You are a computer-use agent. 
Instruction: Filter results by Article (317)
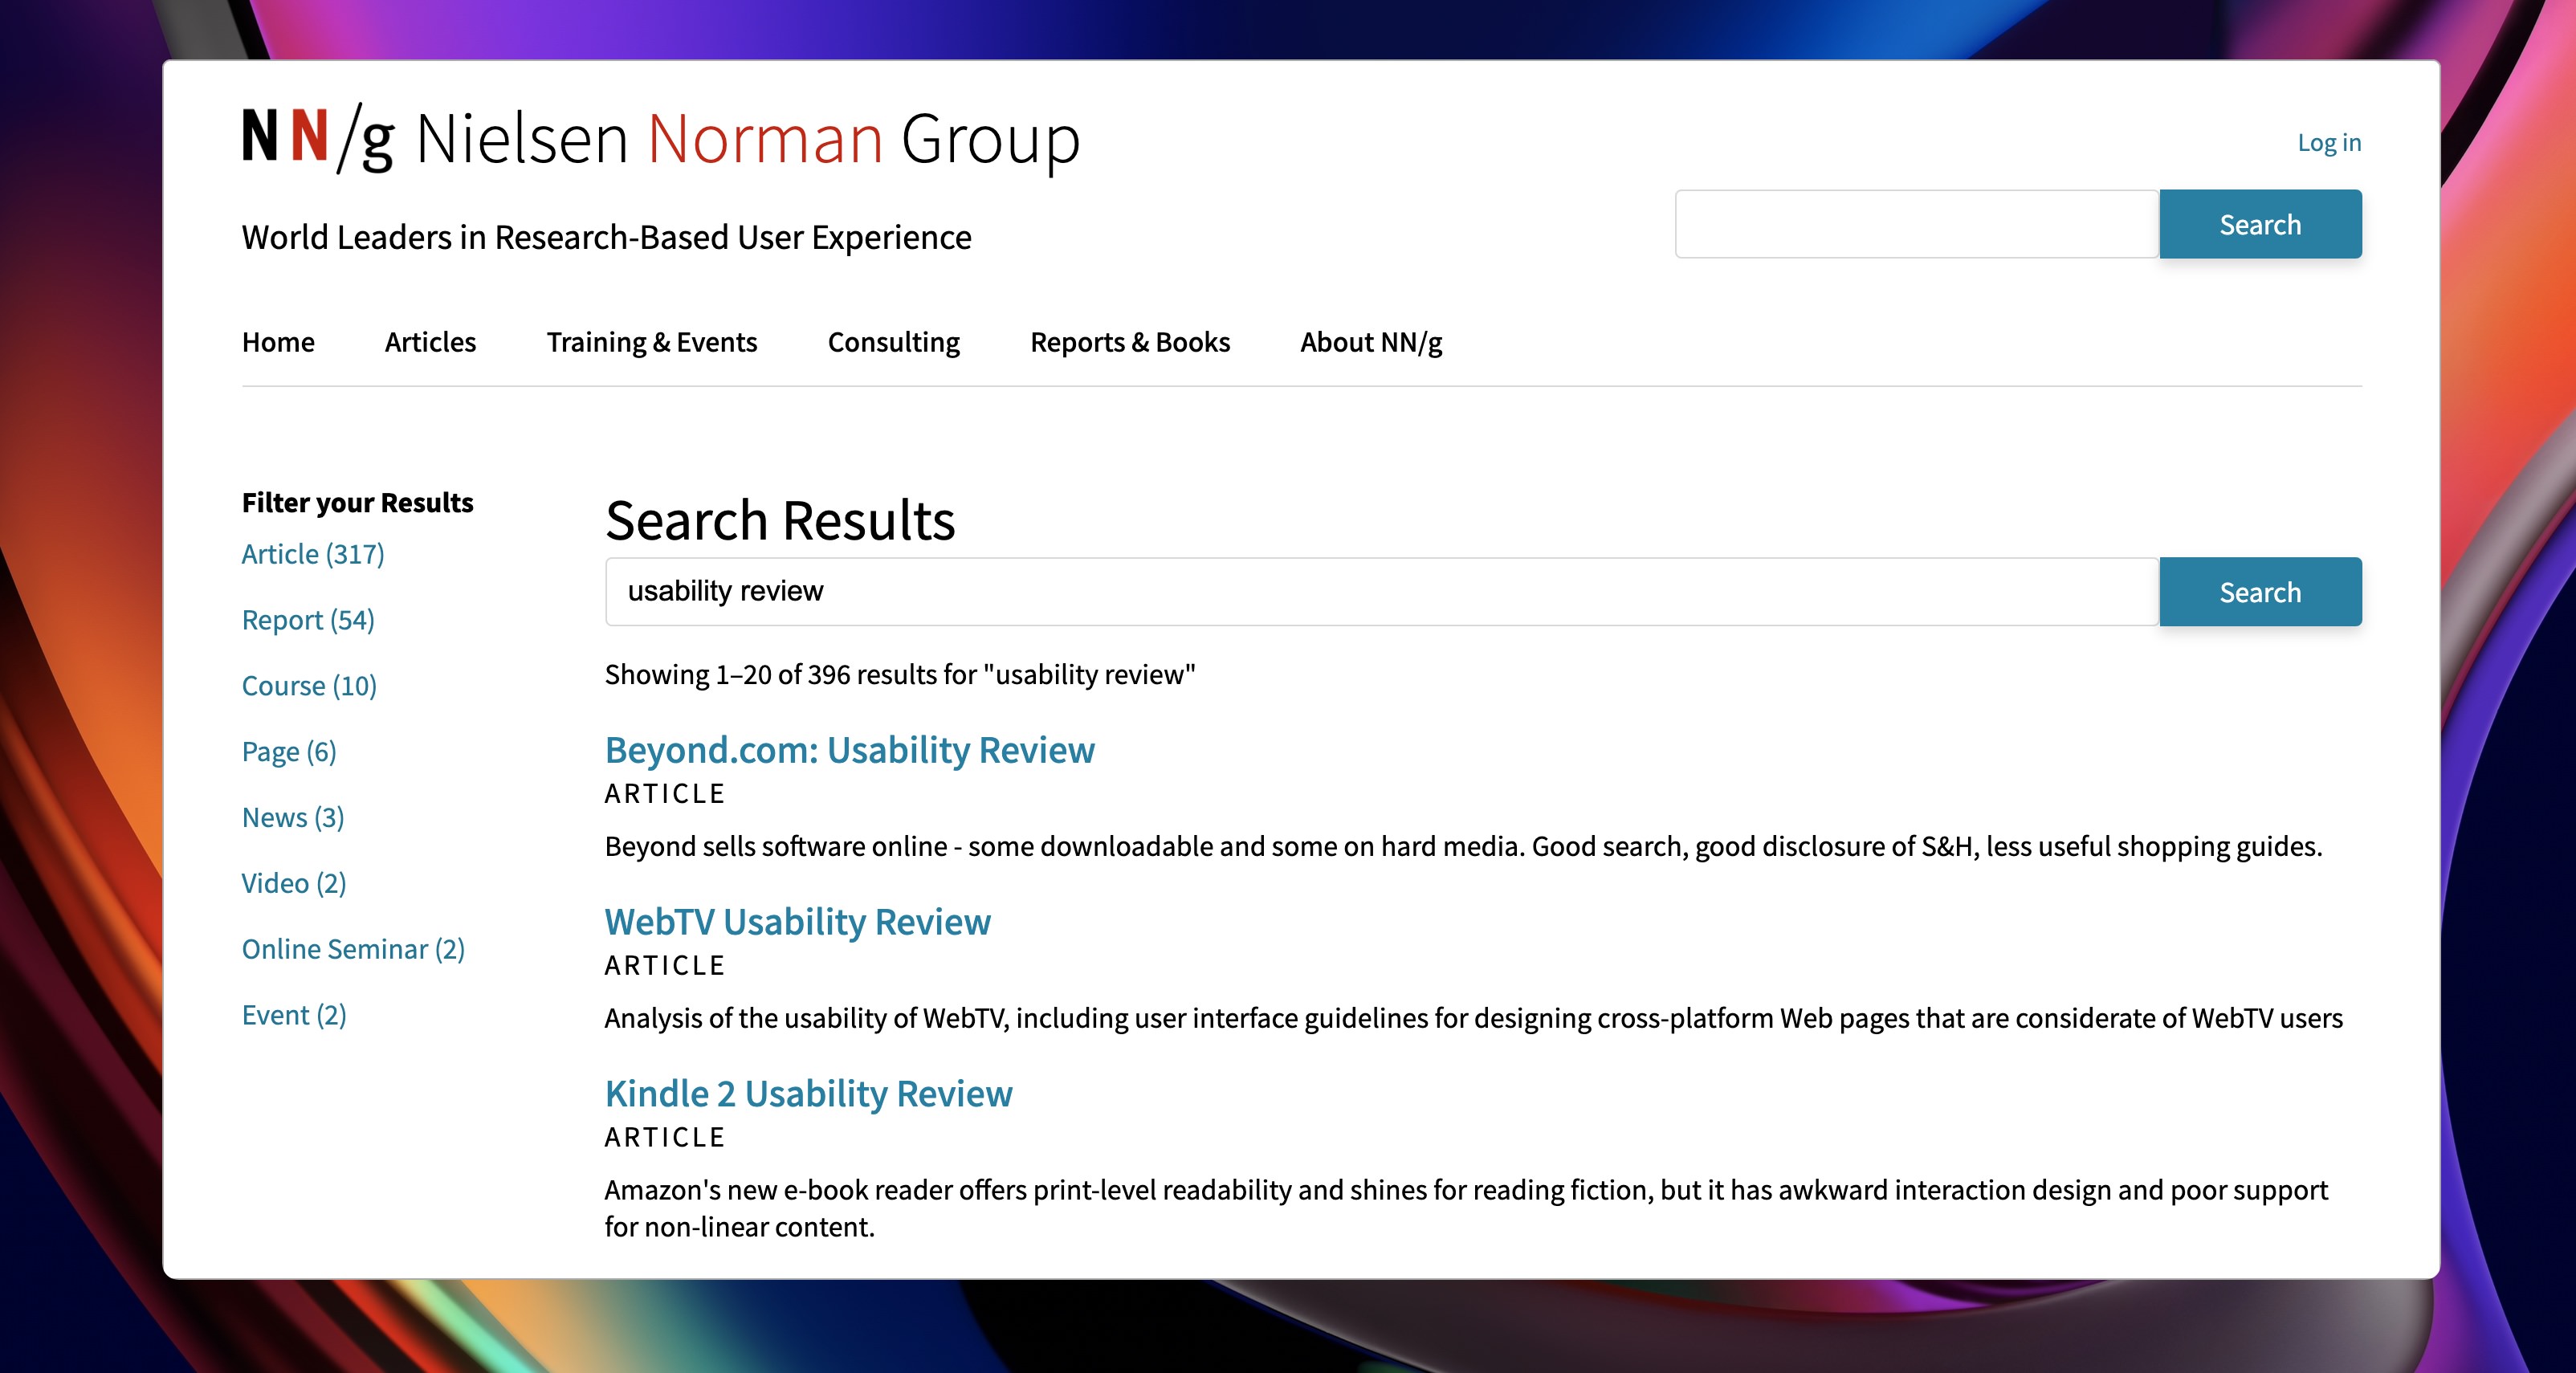[312, 554]
